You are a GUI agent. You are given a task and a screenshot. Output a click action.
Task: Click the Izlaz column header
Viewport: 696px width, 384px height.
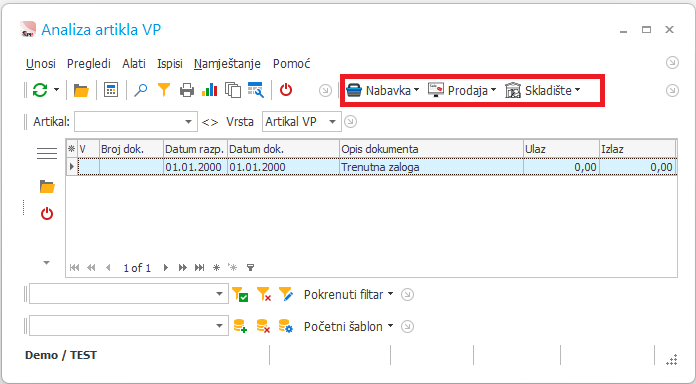(x=637, y=149)
